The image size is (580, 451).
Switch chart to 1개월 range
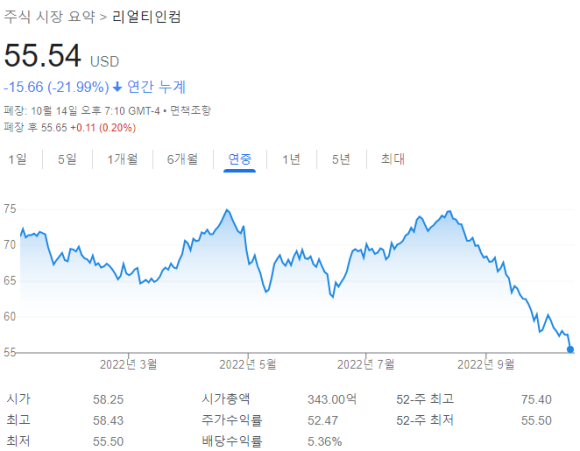click(122, 159)
